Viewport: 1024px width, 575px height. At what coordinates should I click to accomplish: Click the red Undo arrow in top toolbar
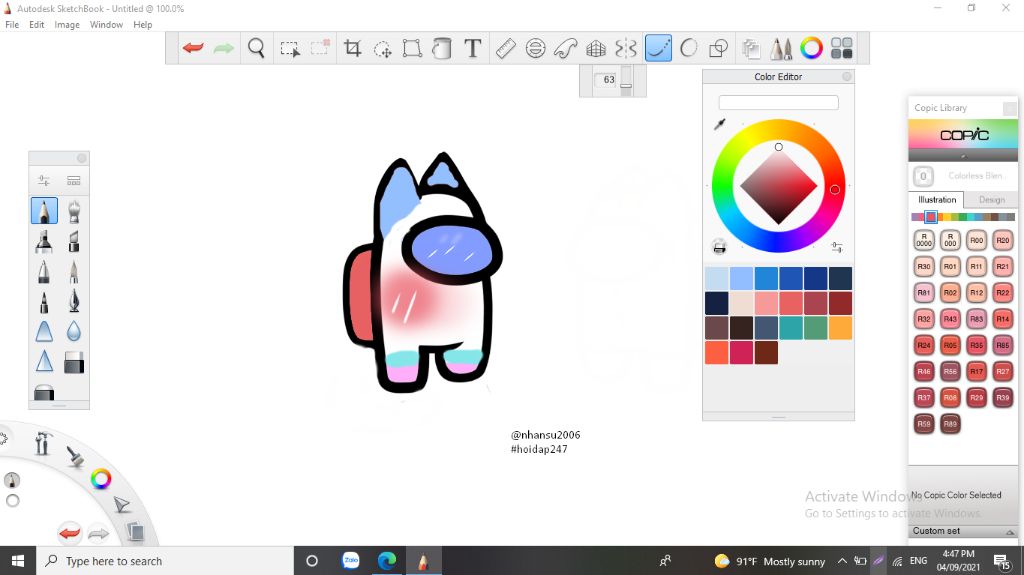pos(193,48)
